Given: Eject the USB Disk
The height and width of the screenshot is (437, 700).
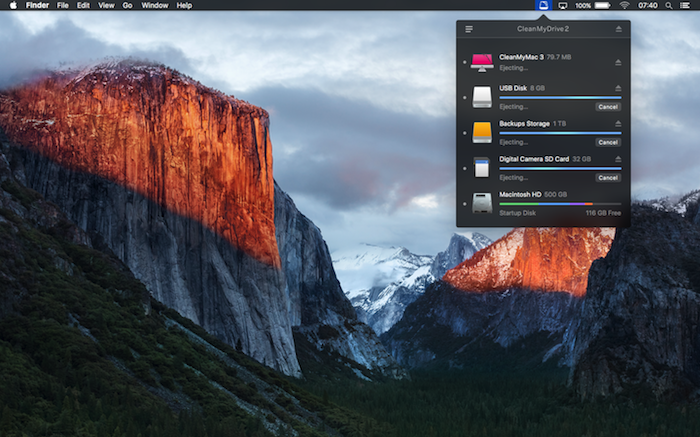Looking at the screenshot, I should tap(618, 88).
